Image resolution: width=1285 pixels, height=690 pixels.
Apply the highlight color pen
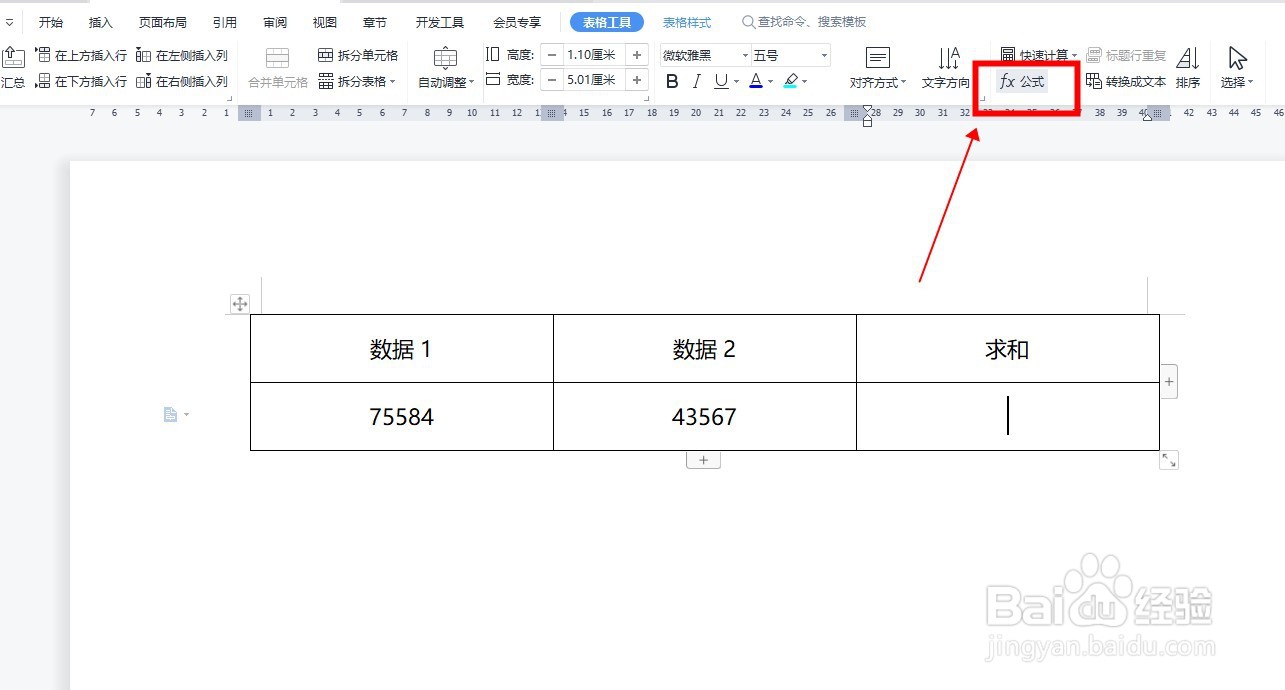[790, 82]
